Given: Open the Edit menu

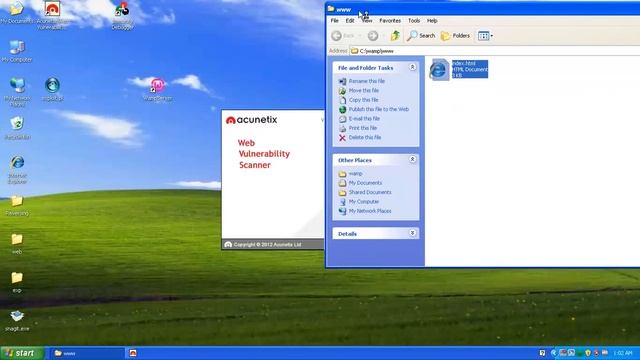Looking at the screenshot, I should click(350, 20).
